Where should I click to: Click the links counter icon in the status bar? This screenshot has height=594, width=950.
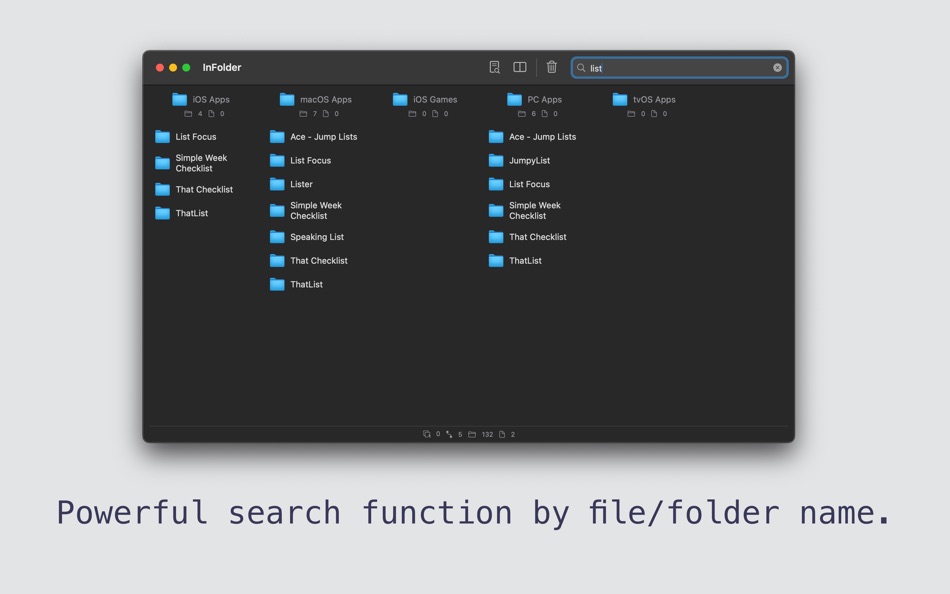[449, 434]
